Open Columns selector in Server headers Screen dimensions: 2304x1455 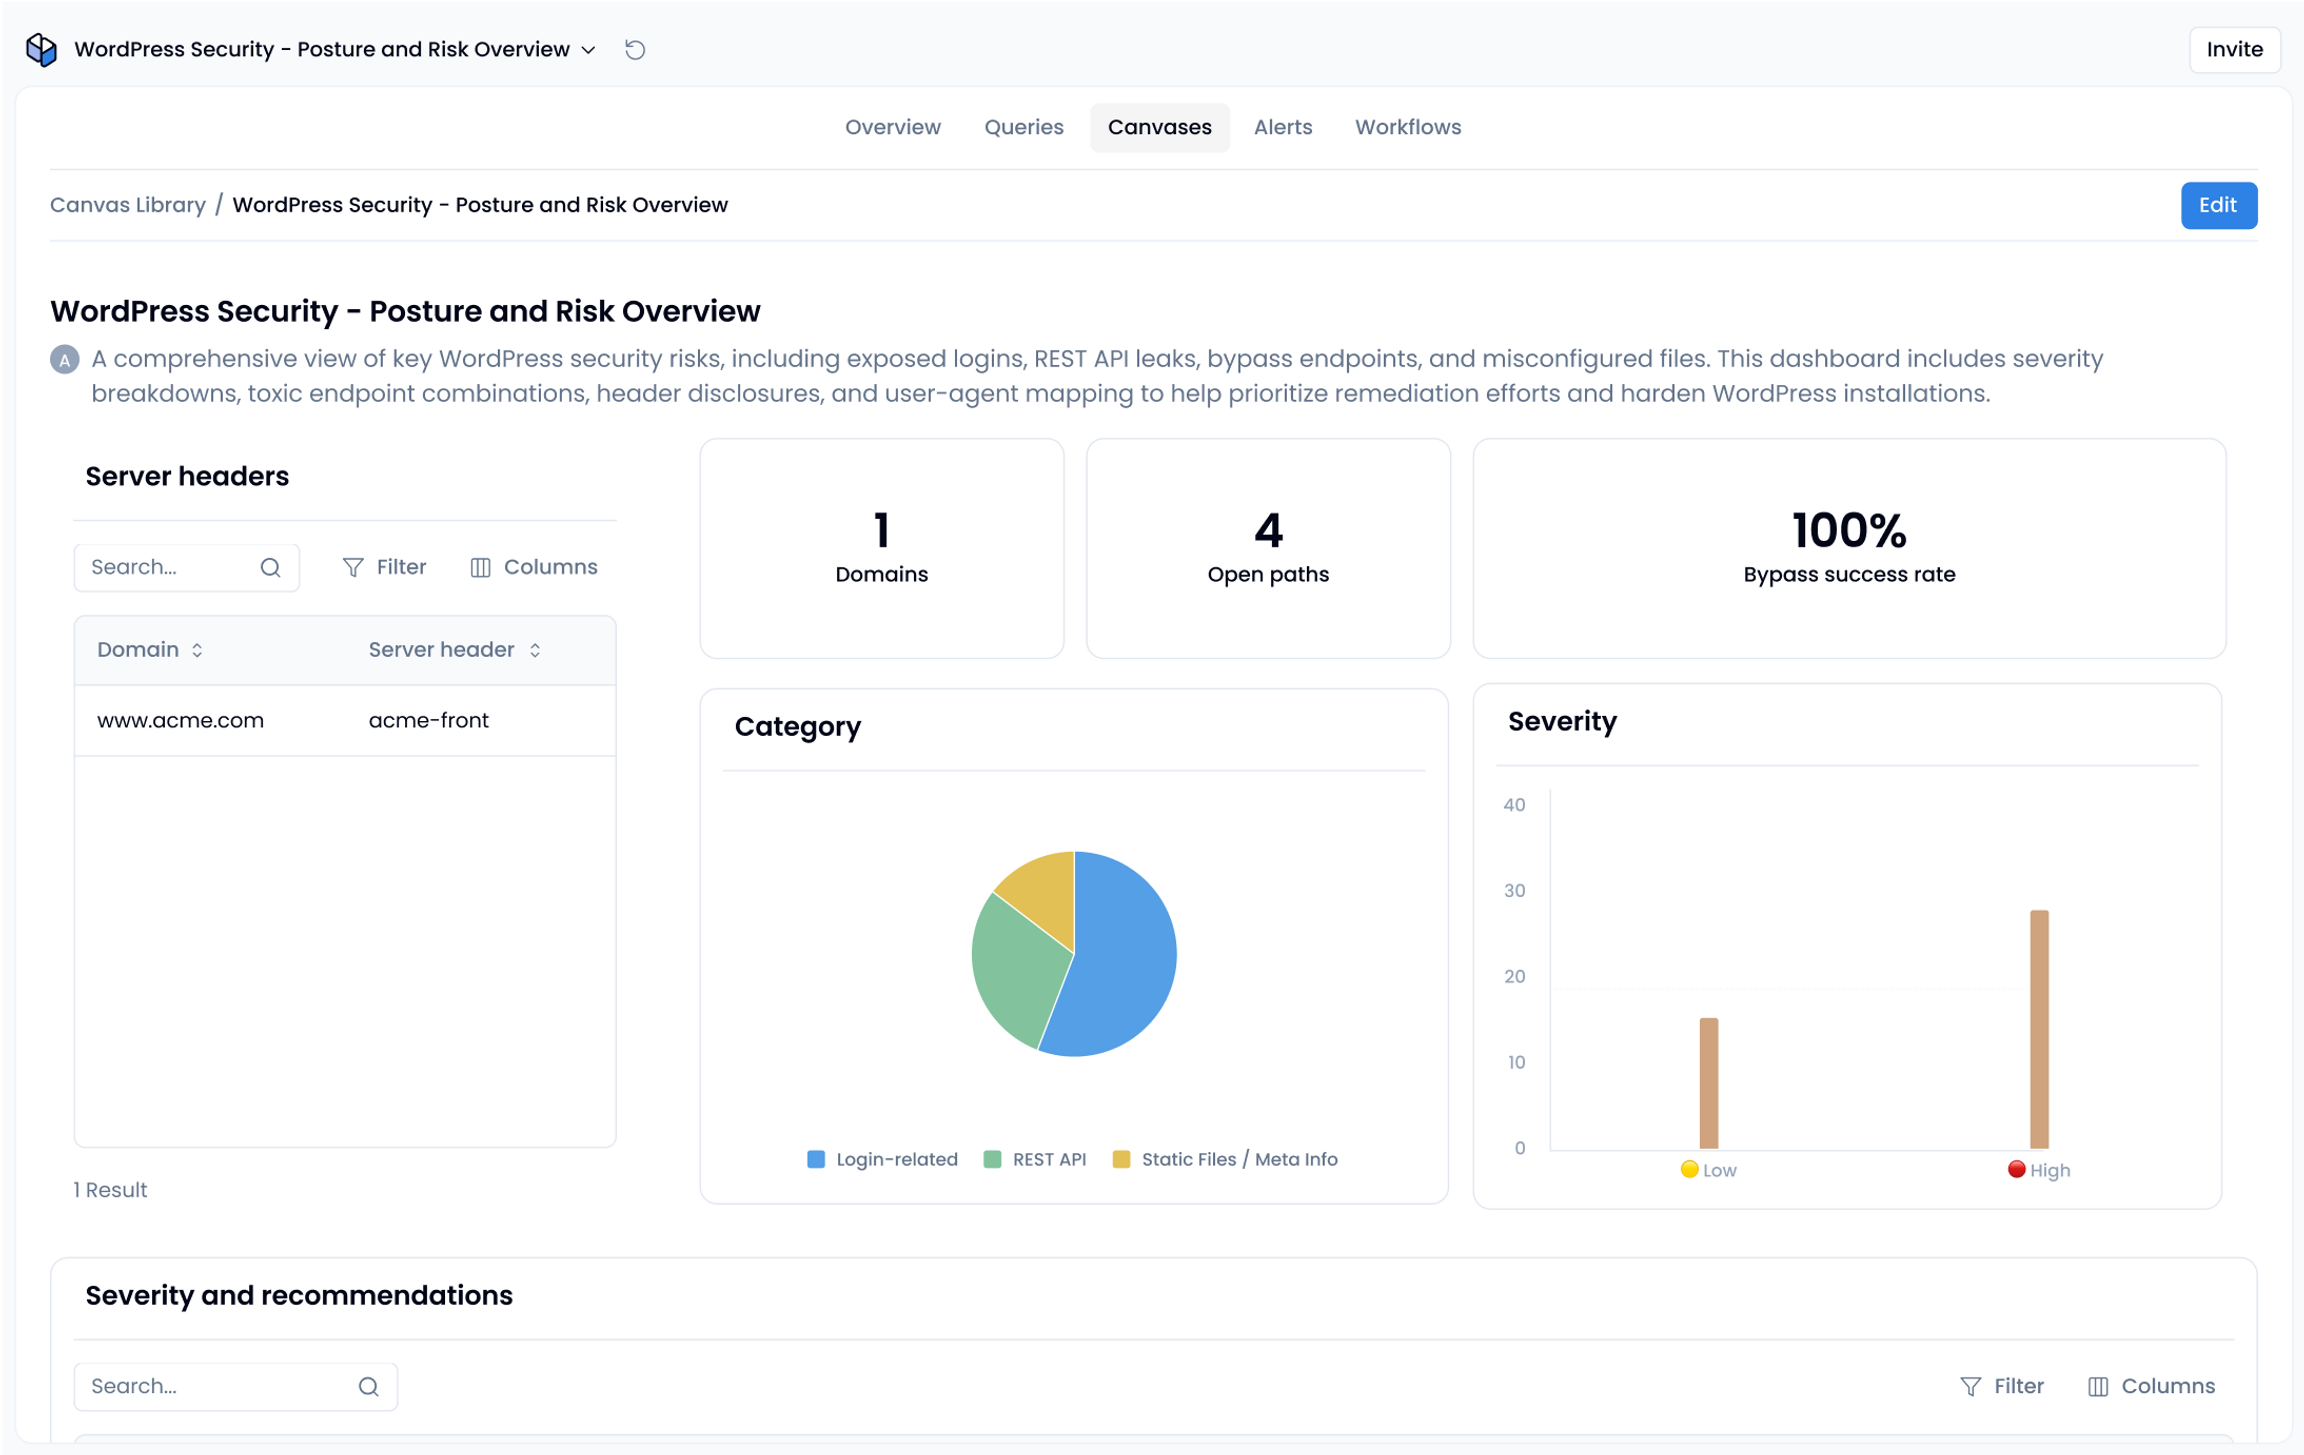pos(534,568)
